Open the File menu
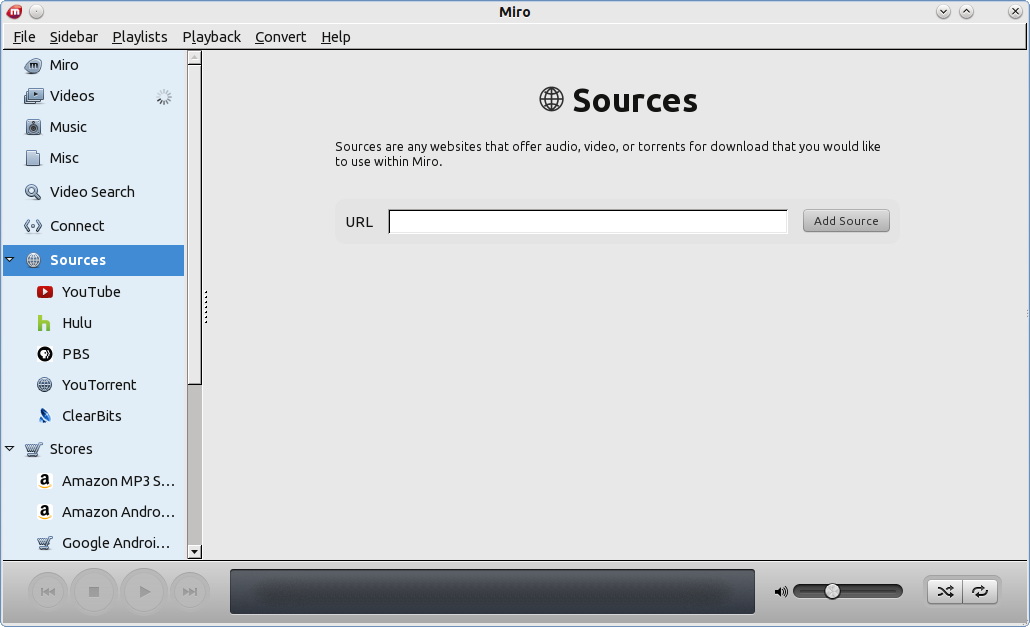 [x=24, y=37]
